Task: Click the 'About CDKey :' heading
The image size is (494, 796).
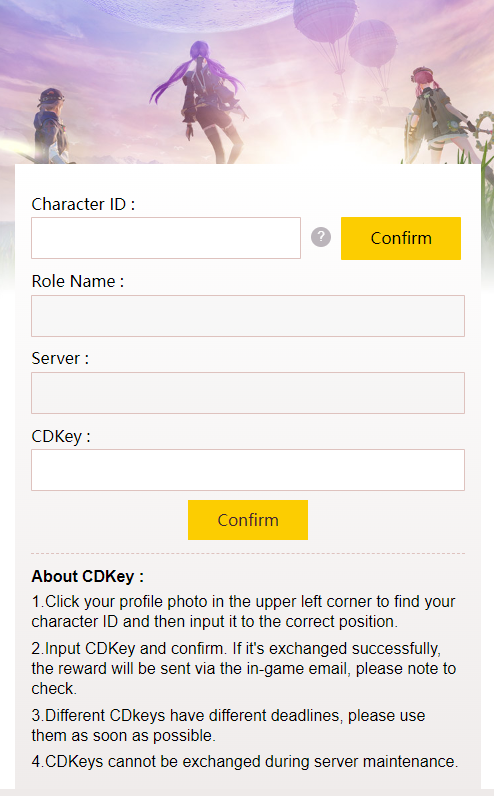Action: (x=87, y=576)
